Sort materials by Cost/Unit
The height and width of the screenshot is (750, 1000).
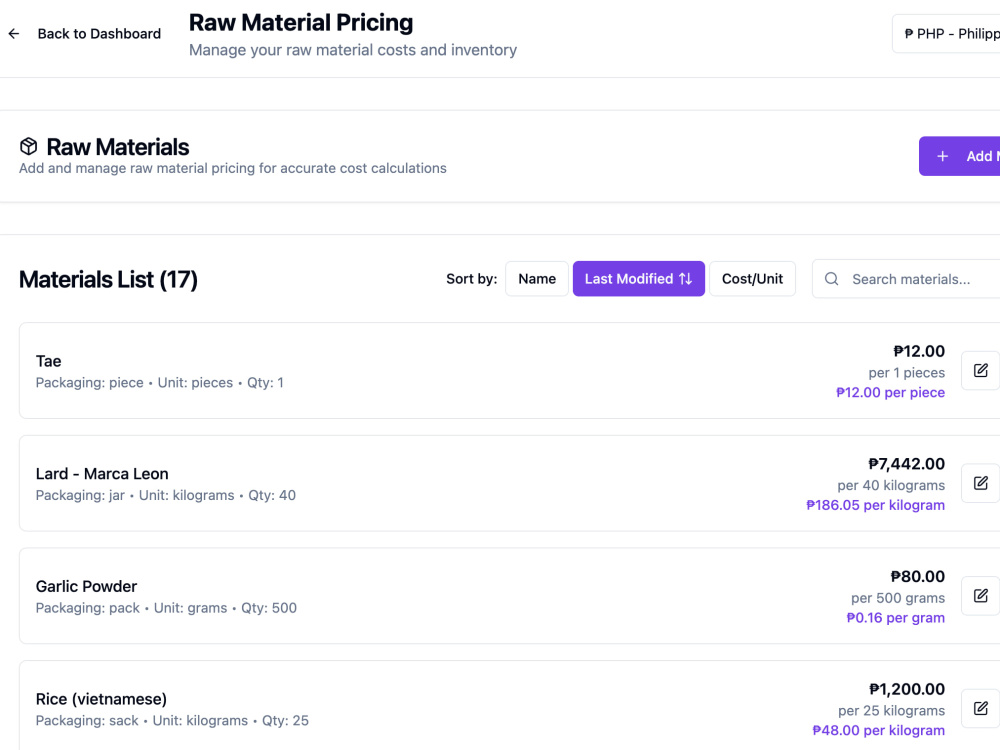(x=753, y=279)
